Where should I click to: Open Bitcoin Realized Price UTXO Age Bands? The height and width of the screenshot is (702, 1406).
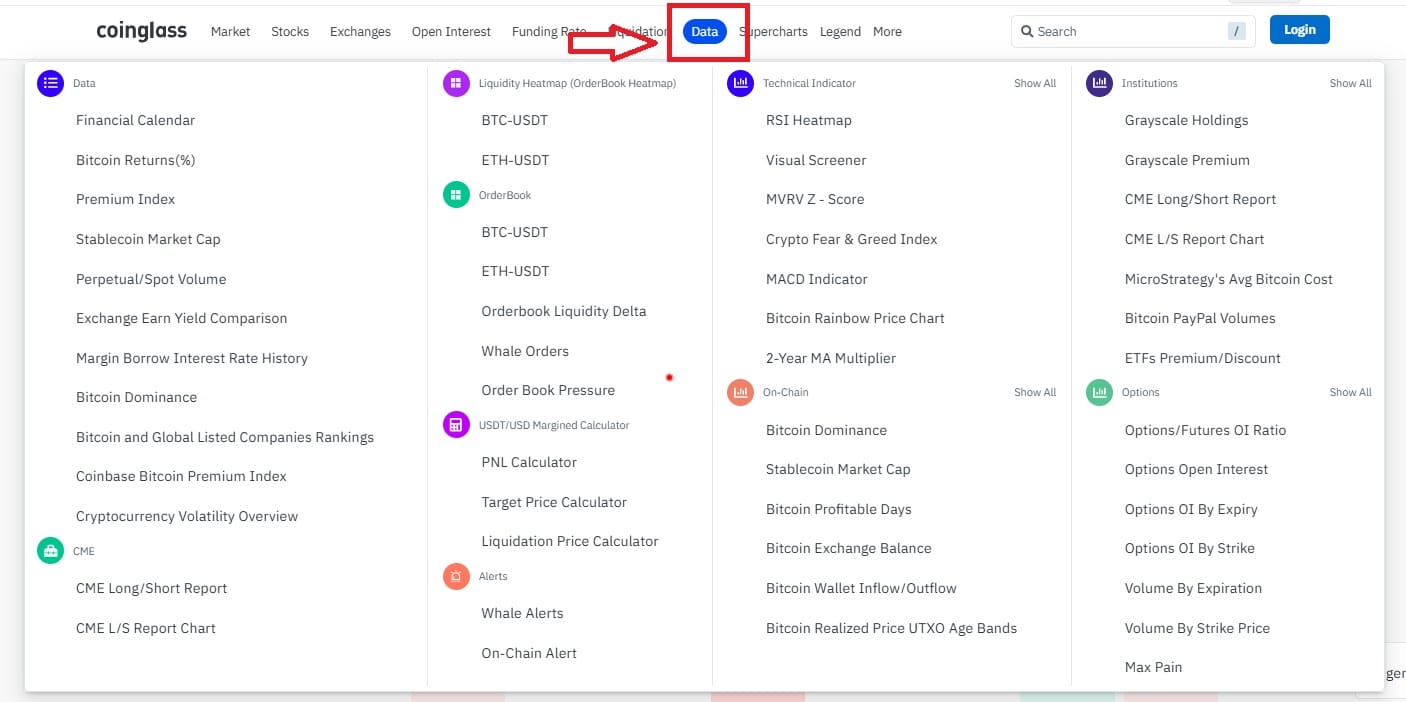pos(891,628)
